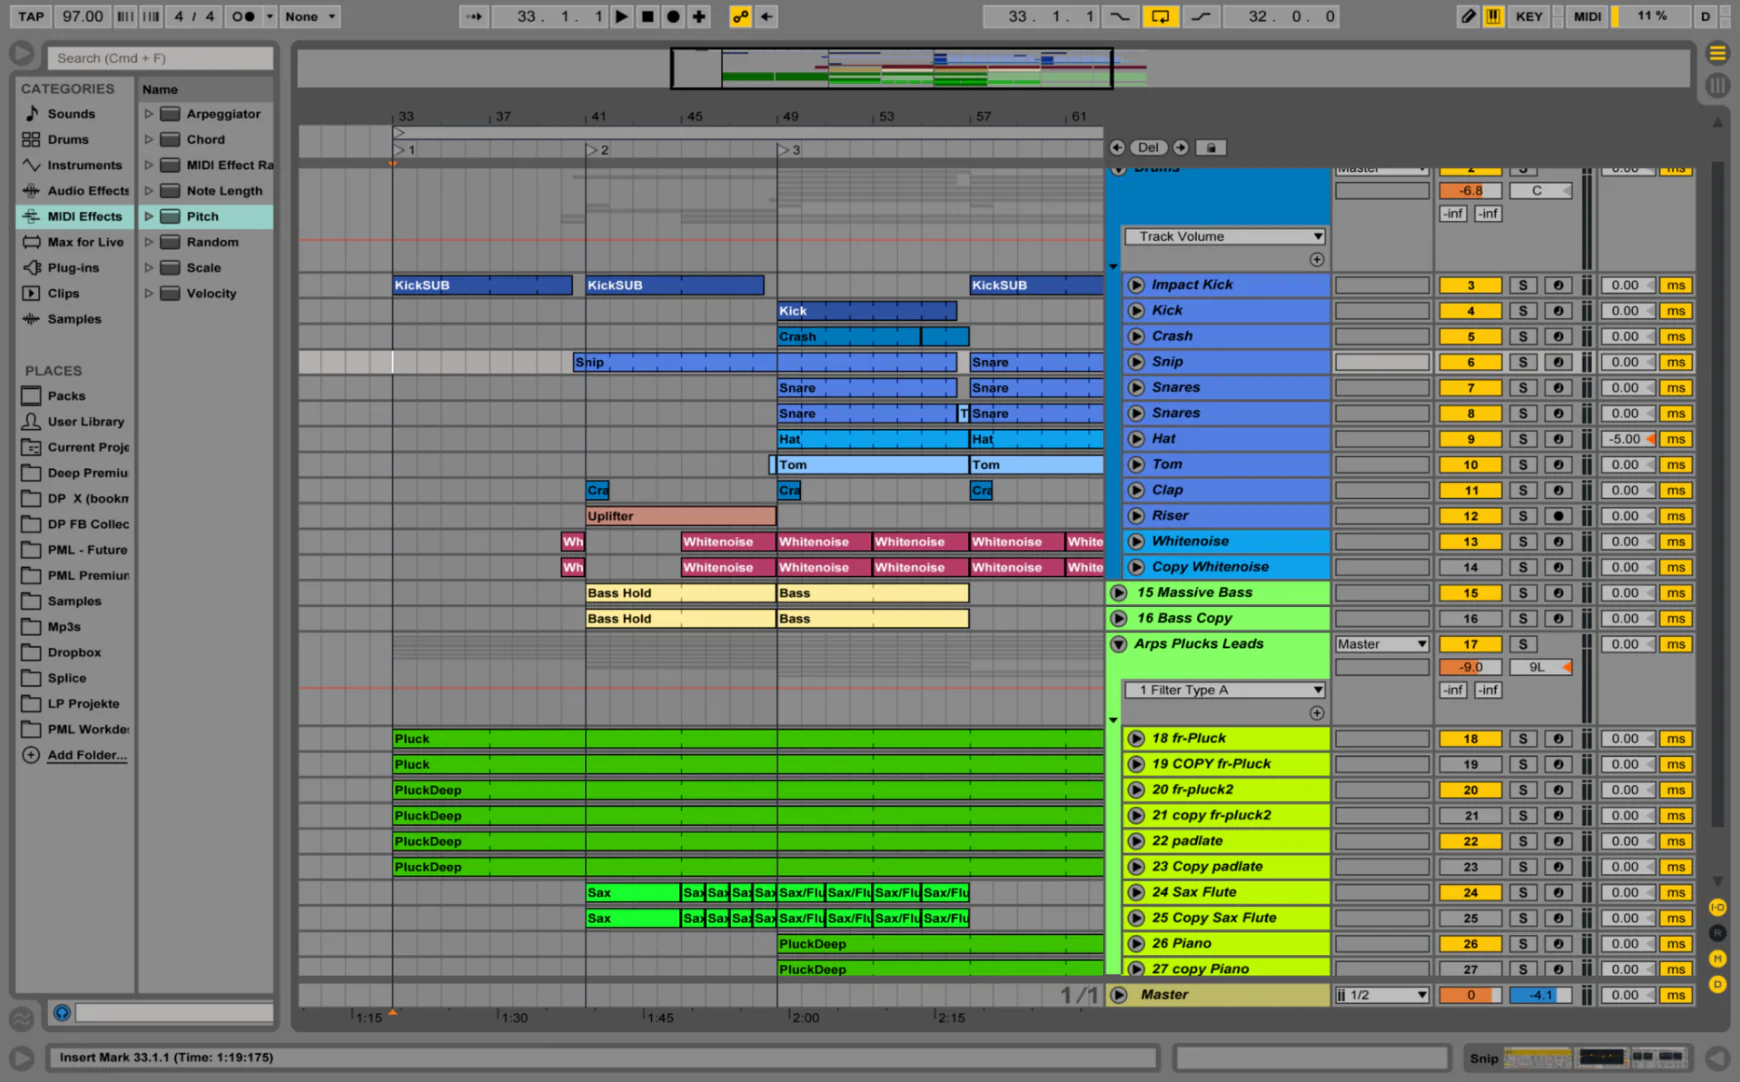Arm the Snip track for recording

(1557, 362)
